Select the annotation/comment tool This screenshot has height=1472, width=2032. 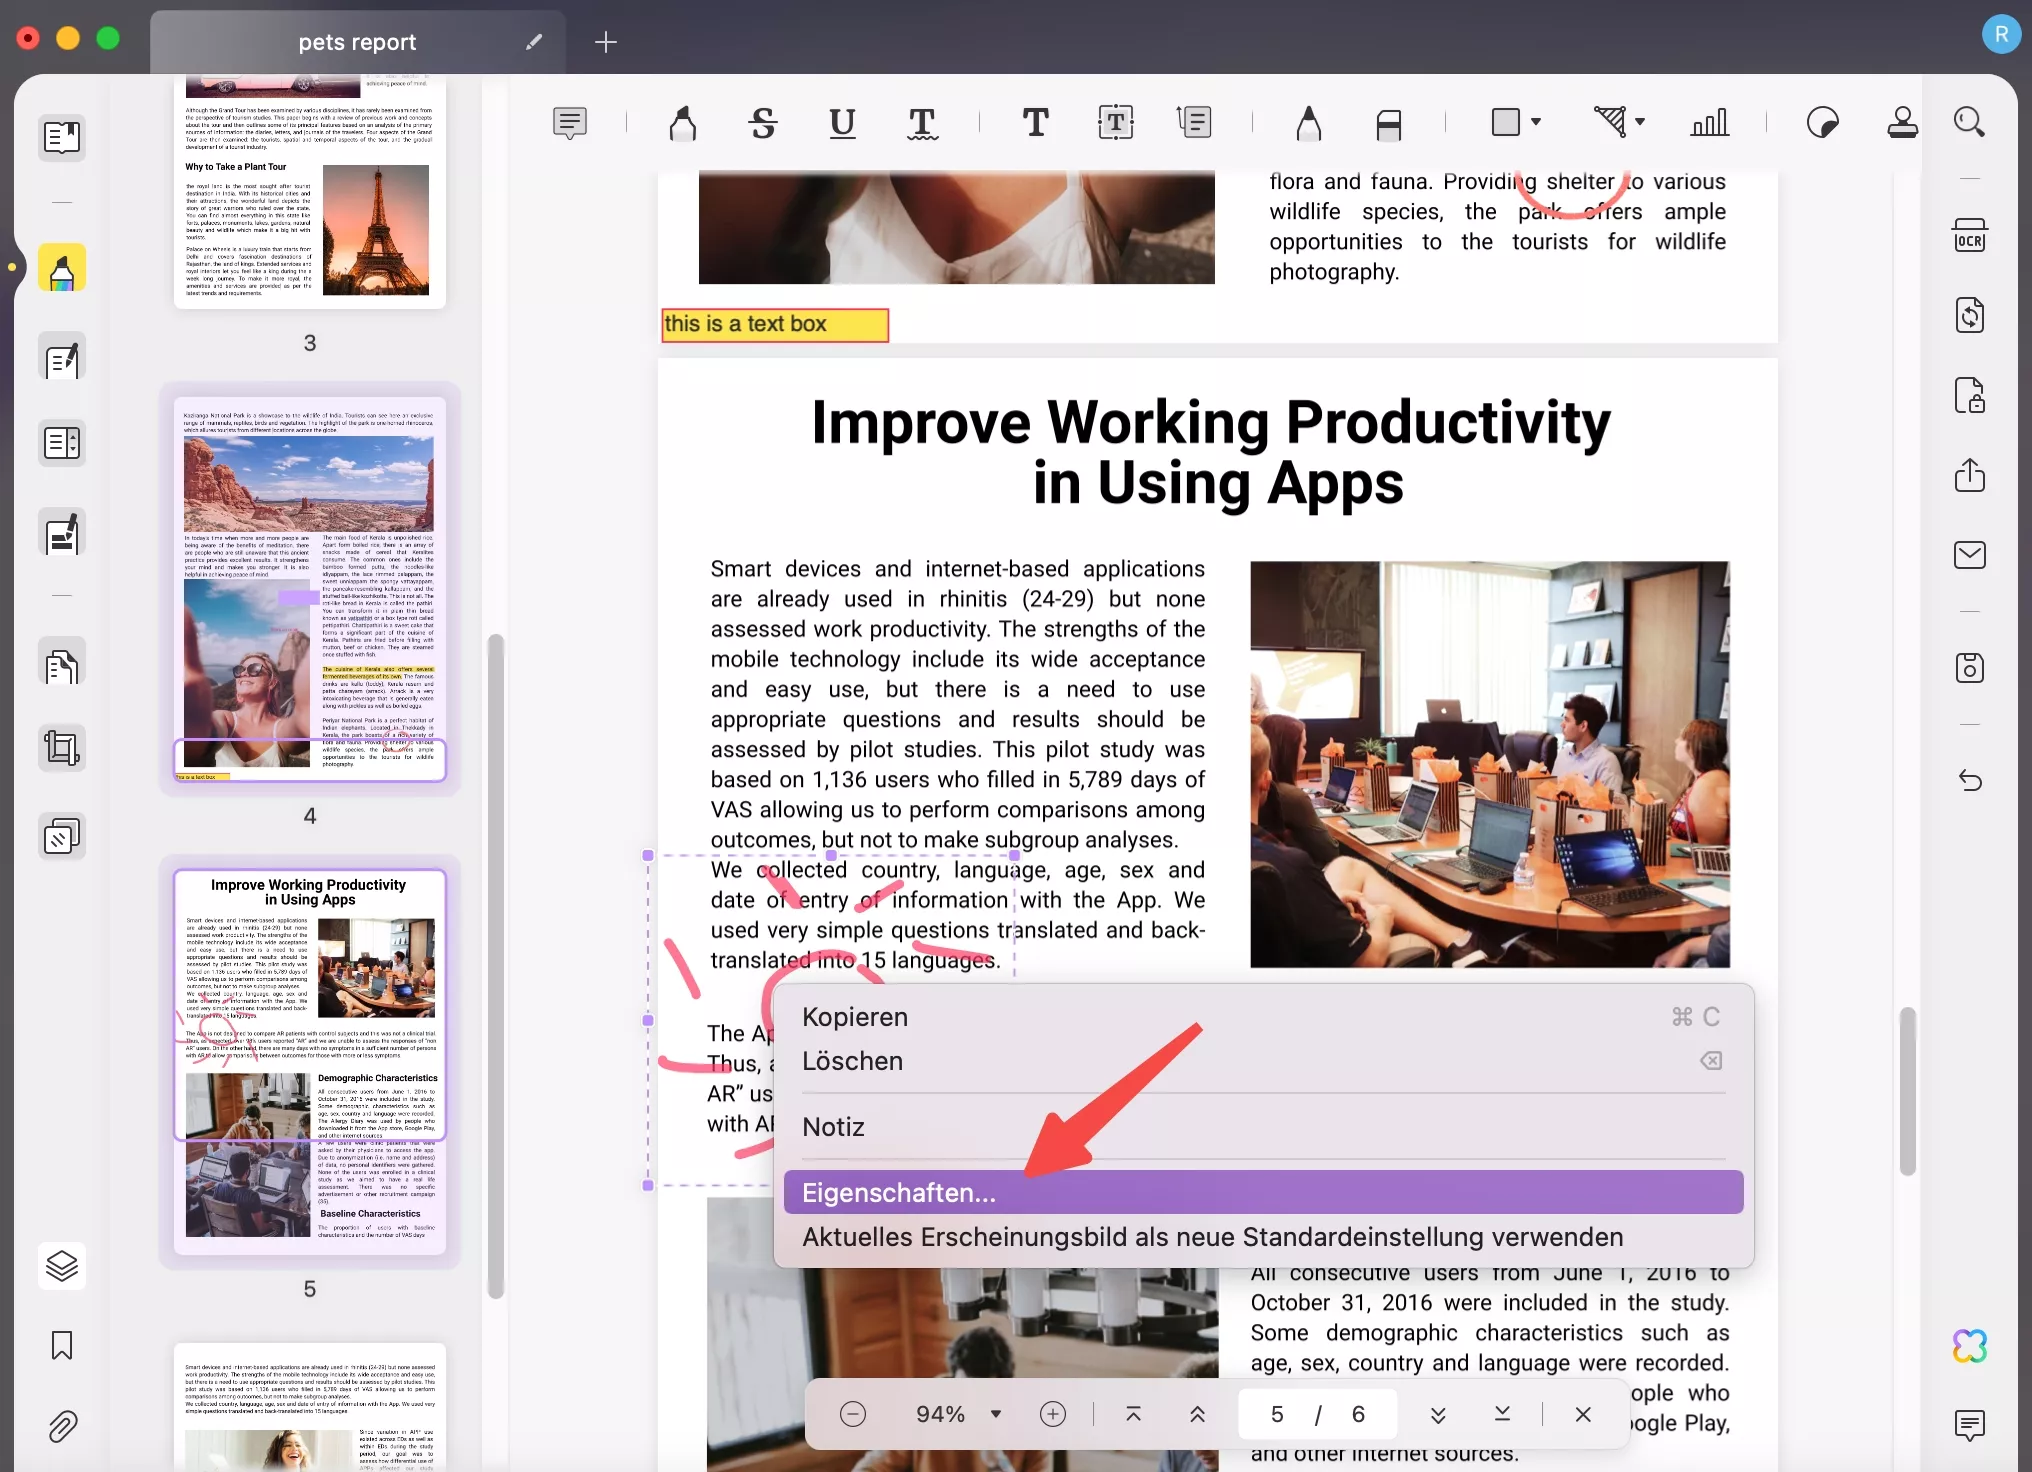pos(570,121)
